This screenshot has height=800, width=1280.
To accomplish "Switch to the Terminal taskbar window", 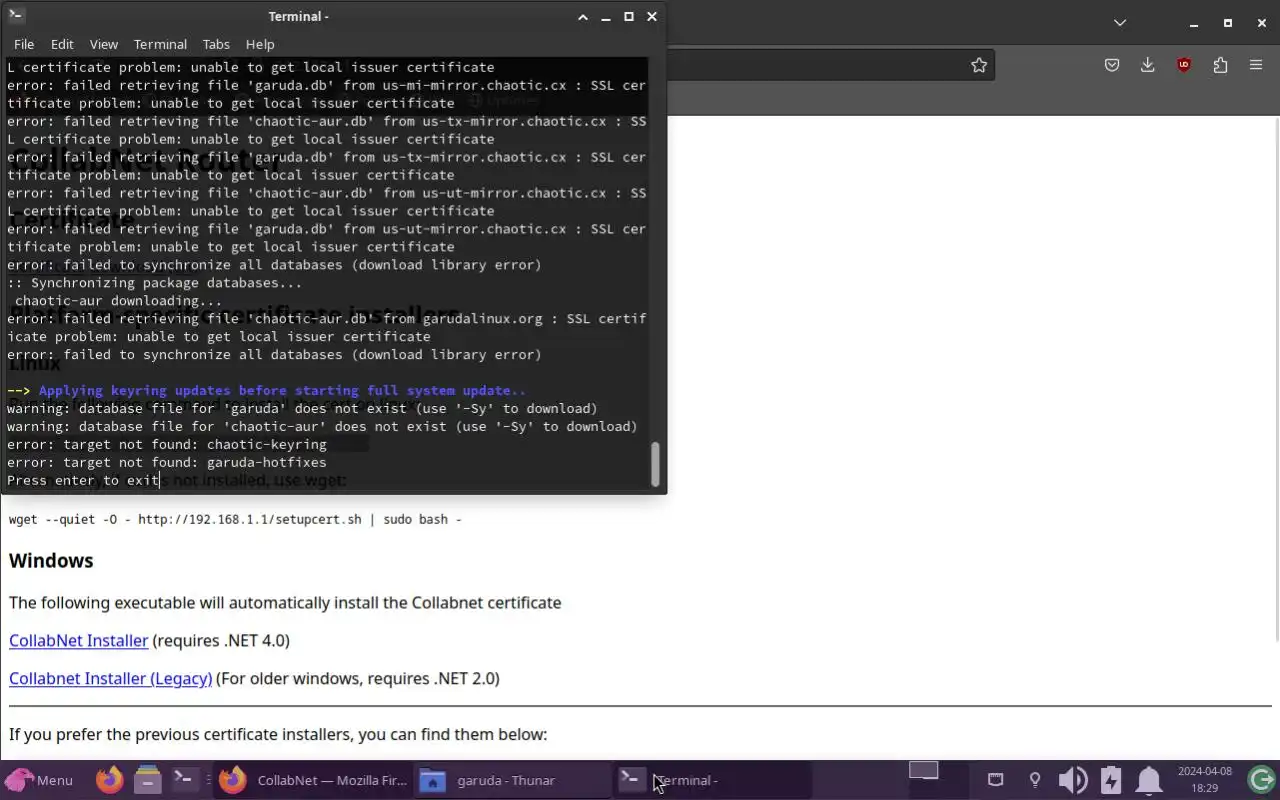I will [713, 780].
